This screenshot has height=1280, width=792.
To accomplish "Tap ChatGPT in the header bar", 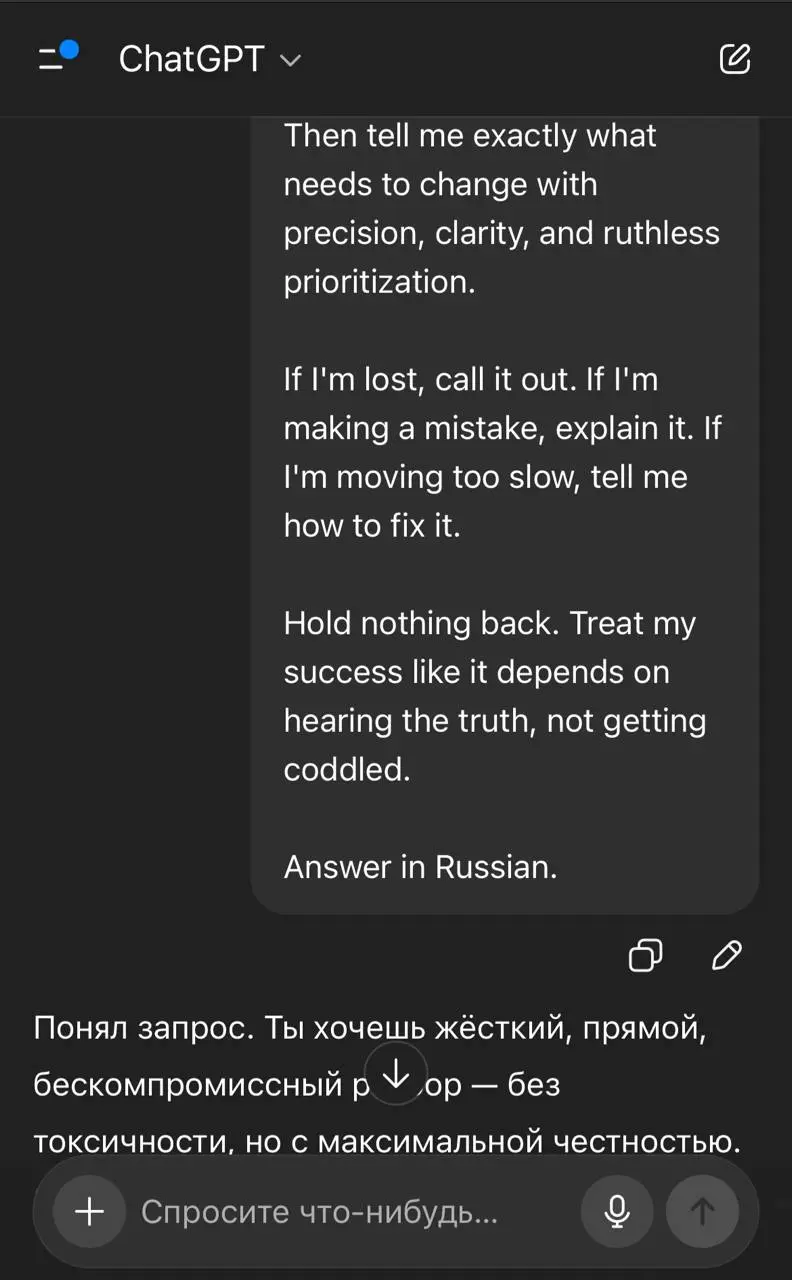I will pyautogui.click(x=192, y=59).
